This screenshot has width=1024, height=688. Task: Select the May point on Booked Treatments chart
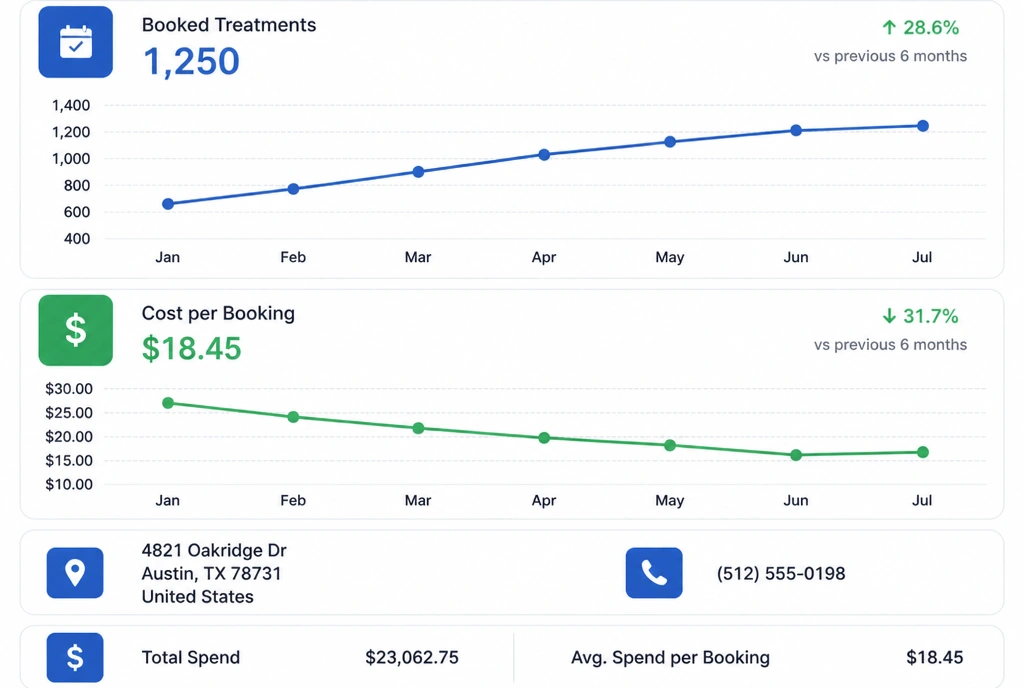tap(670, 142)
